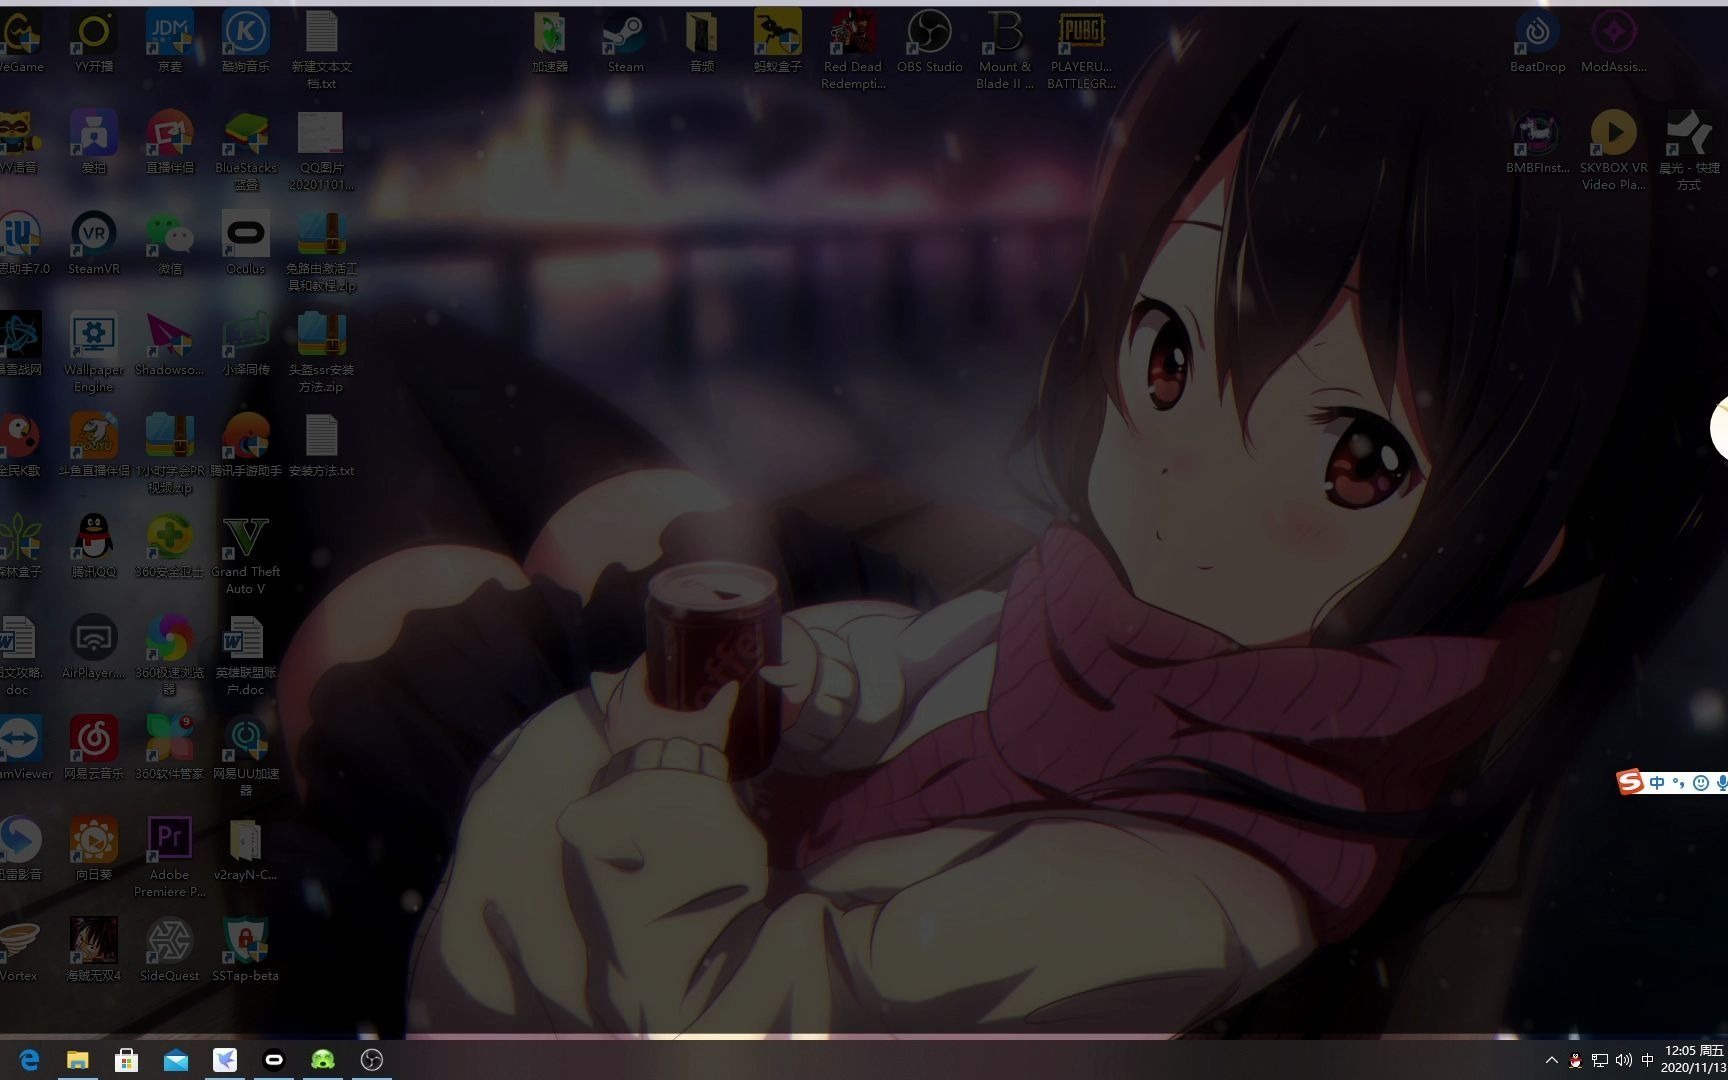The width and height of the screenshot is (1728, 1080).
Task: Open the Oculus desktop shortcut
Action: pos(246,244)
